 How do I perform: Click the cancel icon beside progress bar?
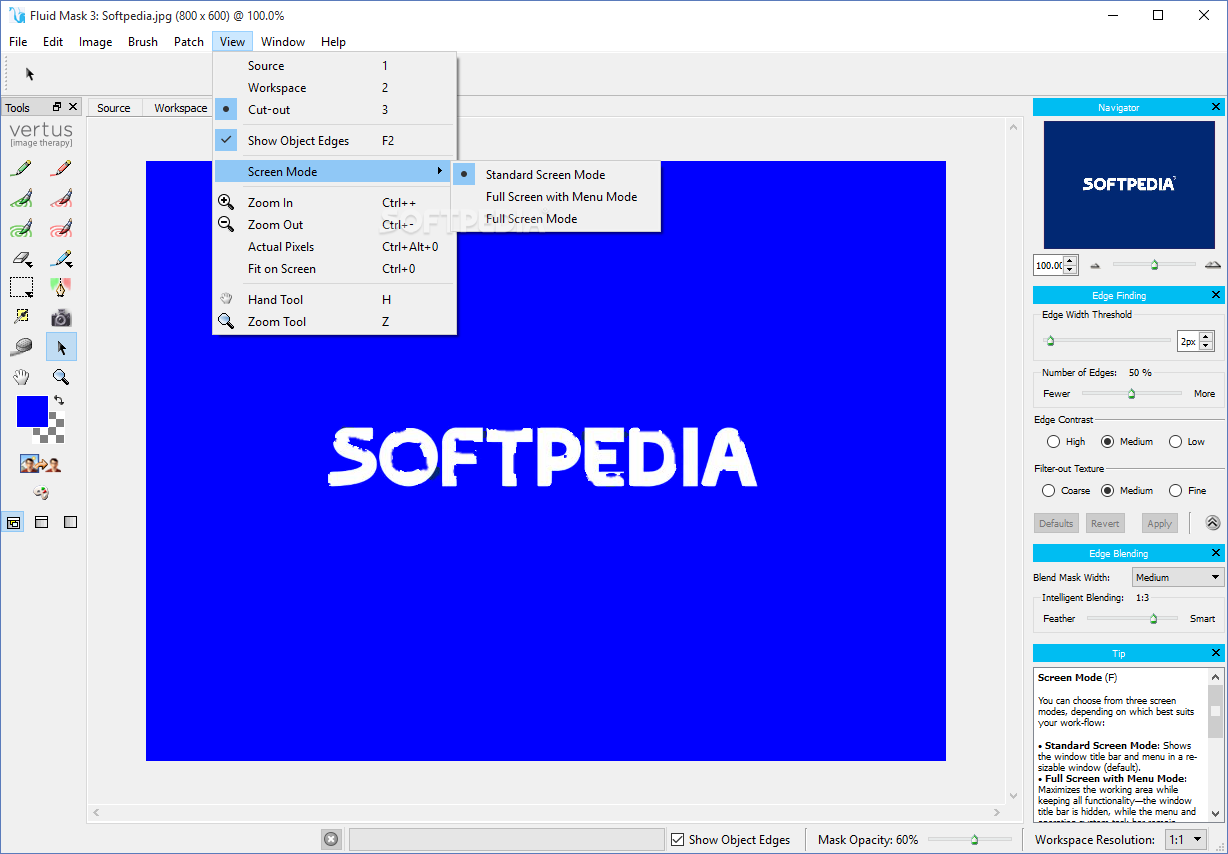coord(331,839)
